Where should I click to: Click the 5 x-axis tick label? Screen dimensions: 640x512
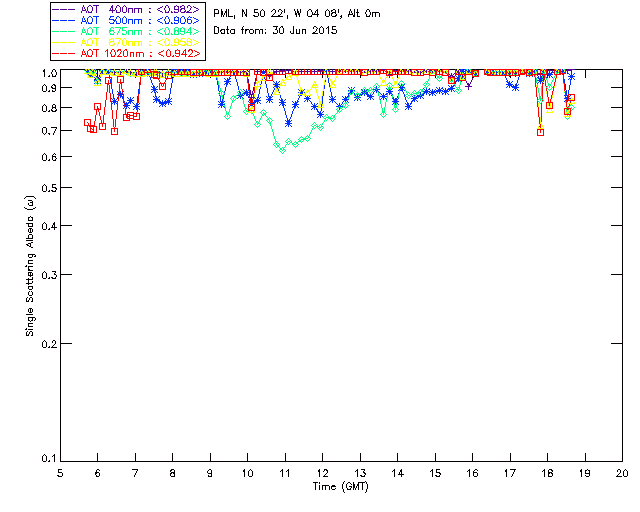coord(60,473)
